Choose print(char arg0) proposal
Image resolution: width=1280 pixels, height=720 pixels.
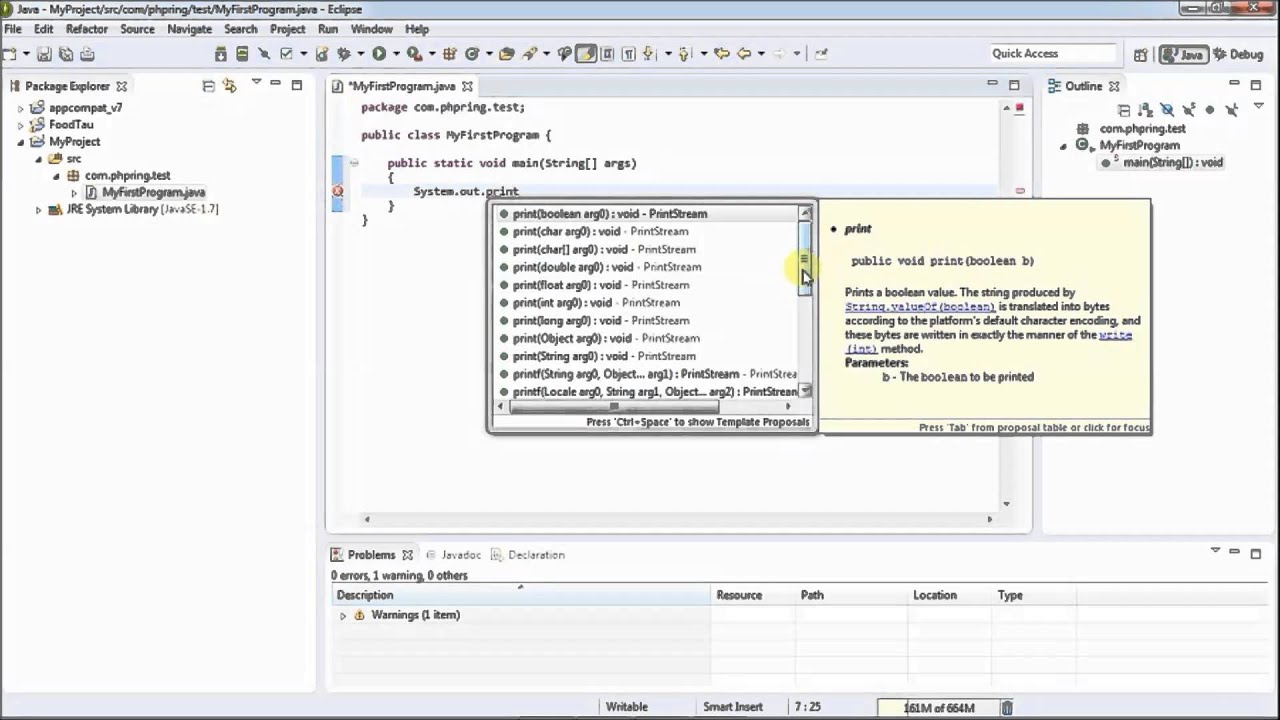[x=600, y=232]
